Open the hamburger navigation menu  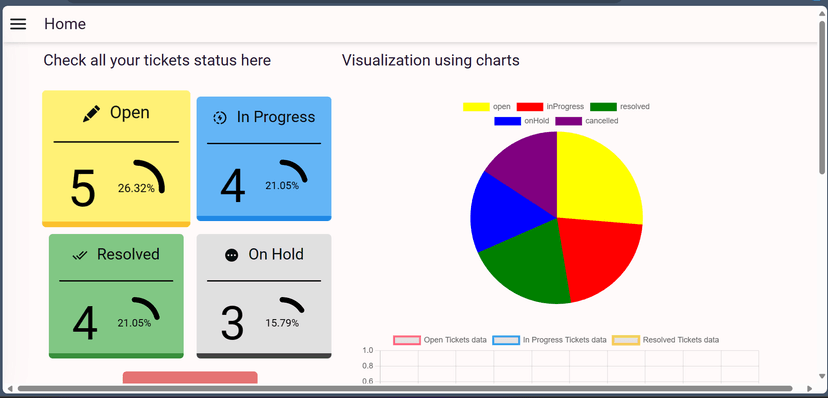point(18,24)
